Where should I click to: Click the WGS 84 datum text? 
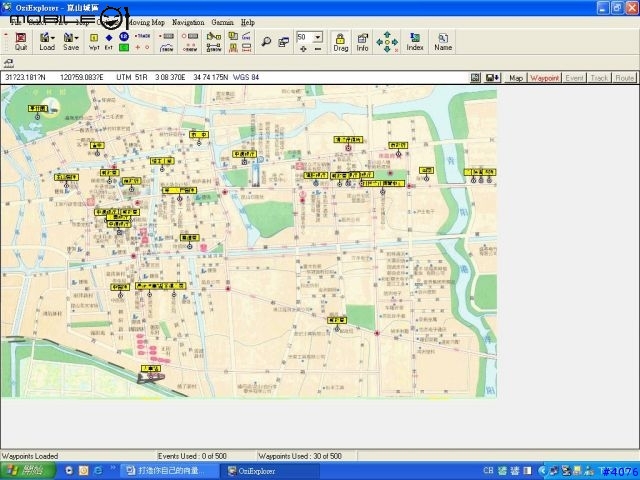(x=246, y=77)
